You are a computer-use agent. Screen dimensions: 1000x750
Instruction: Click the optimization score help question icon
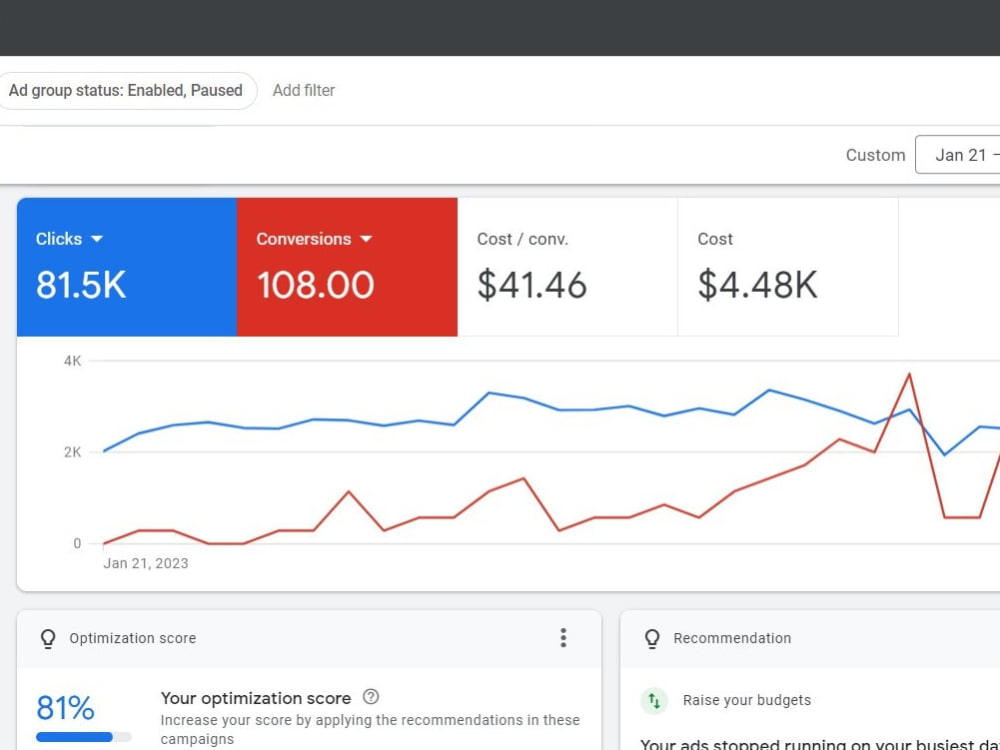371,697
